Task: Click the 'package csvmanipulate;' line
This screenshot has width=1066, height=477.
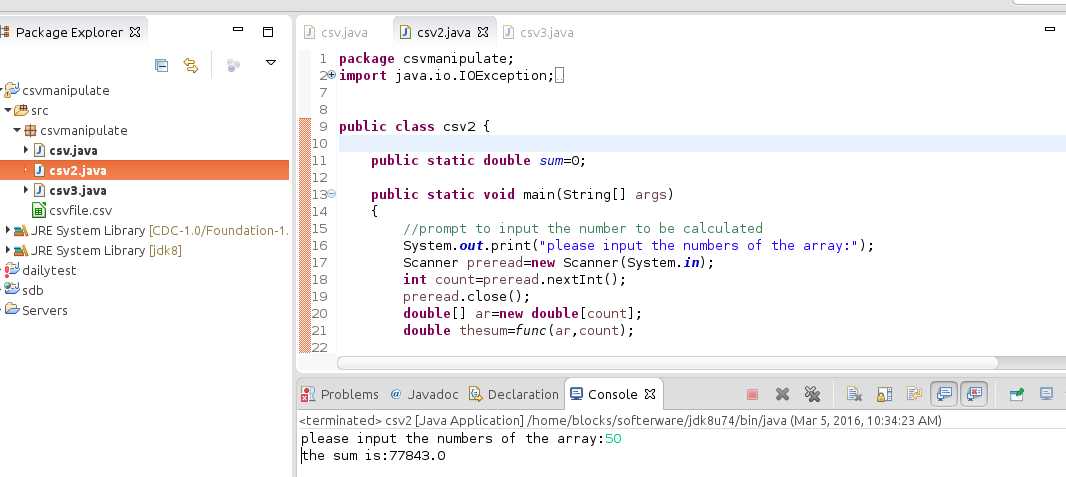Action: pos(426,58)
